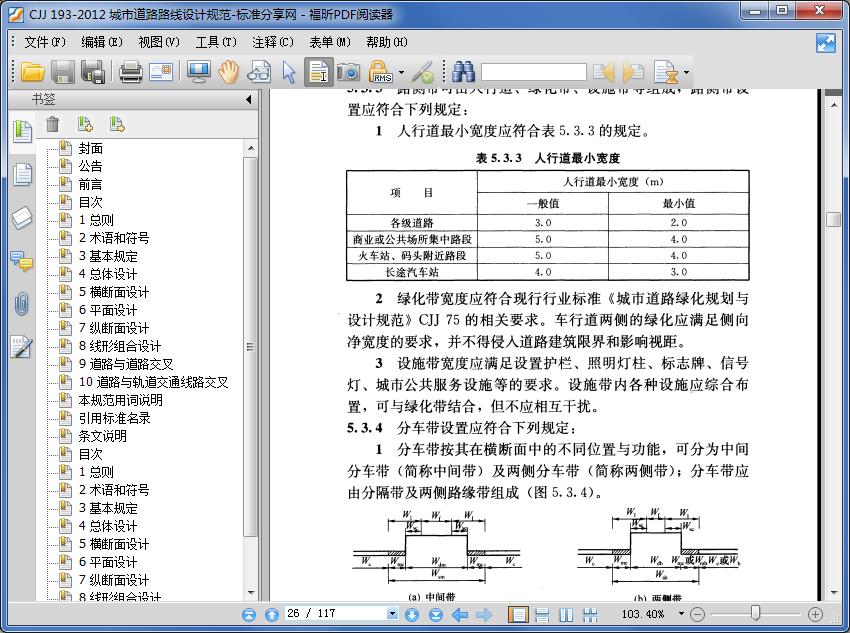Open the search options dropdown arrow
The height and width of the screenshot is (633, 850).
click(x=686, y=72)
